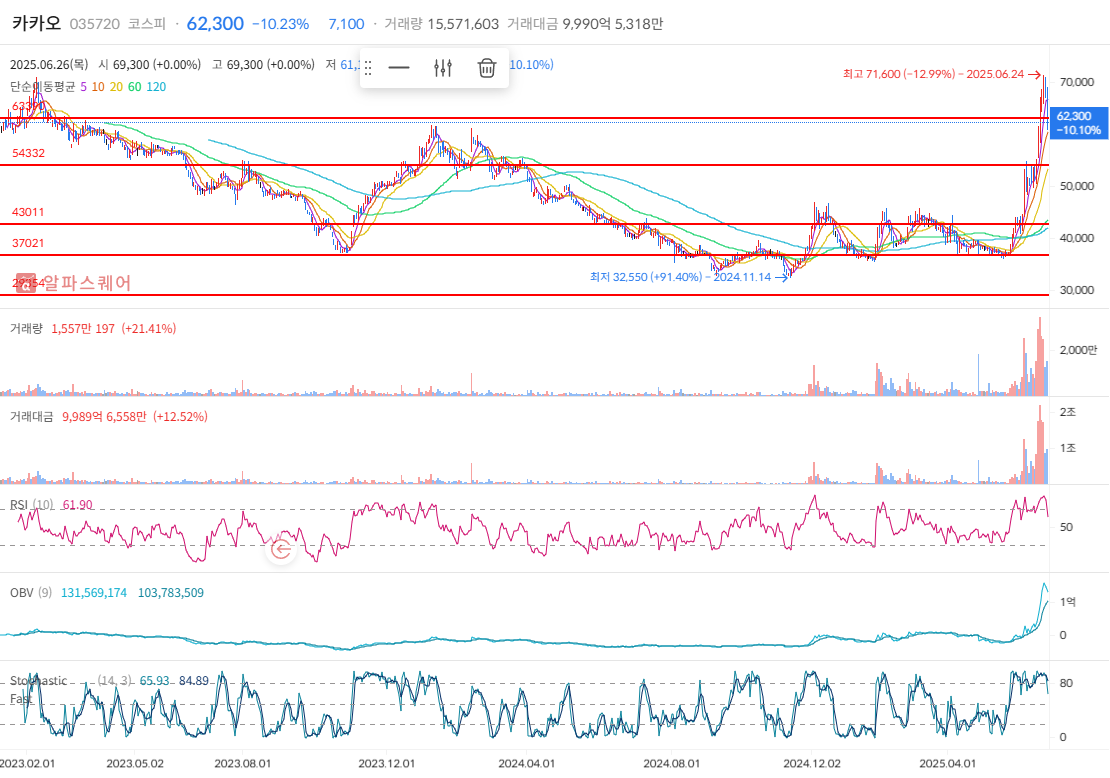Click the −10.23% change rate in header
This screenshot has height=778, width=1110.
280,24
